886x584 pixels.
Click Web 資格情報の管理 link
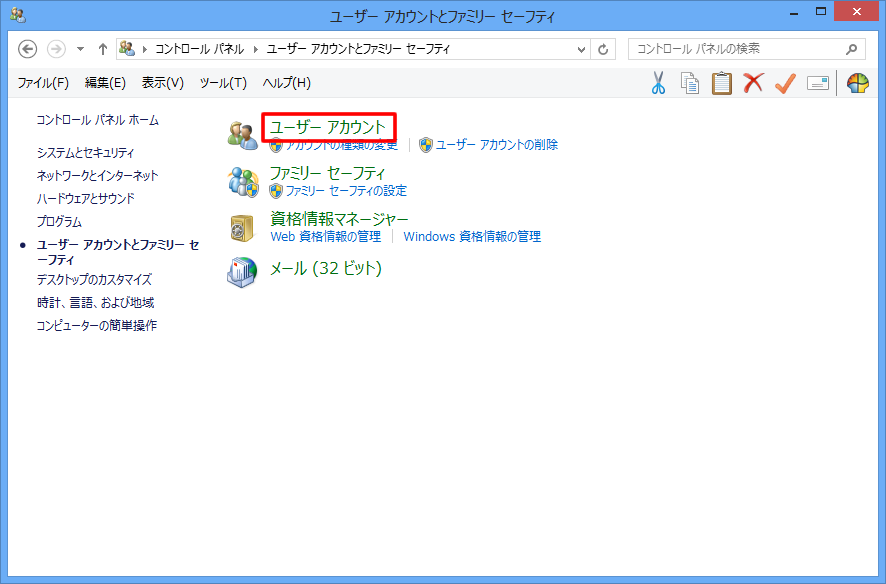(325, 237)
